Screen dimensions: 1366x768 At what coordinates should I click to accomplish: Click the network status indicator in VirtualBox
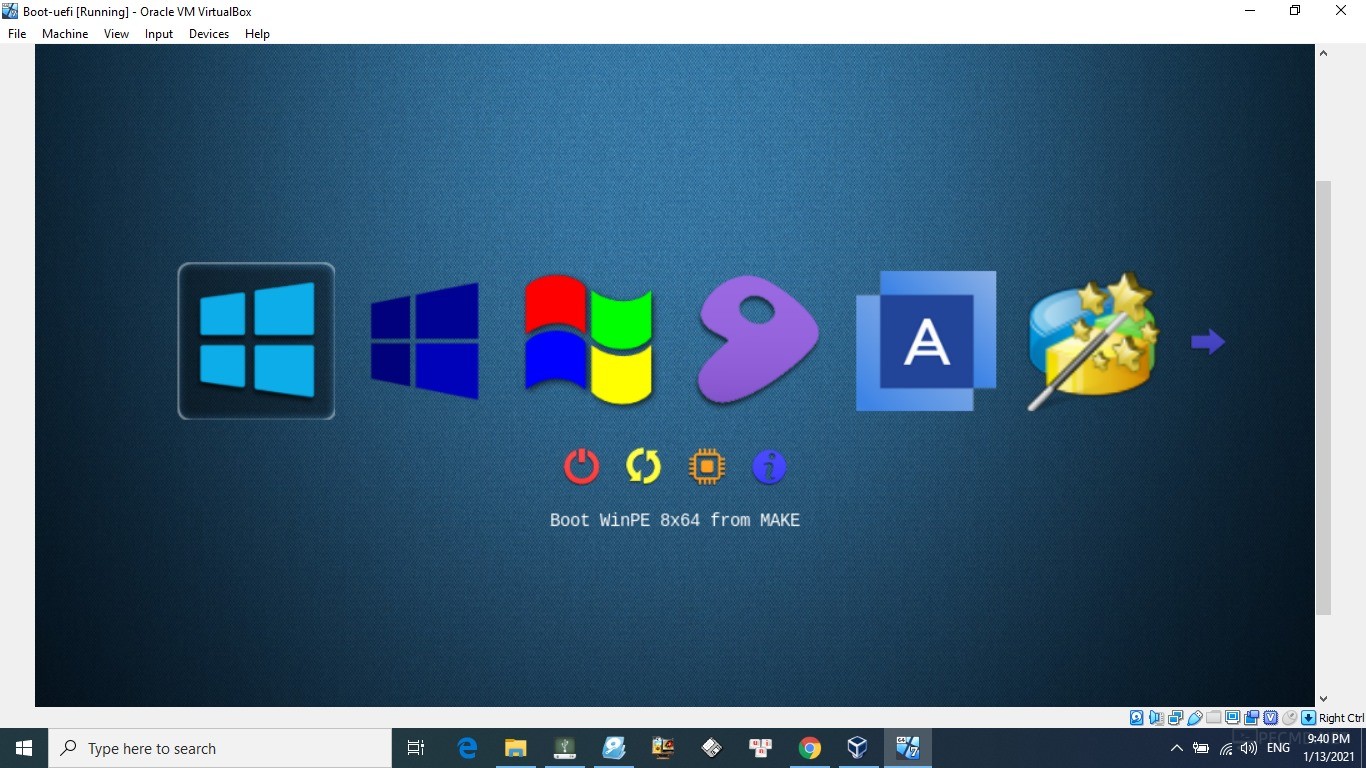coord(1175,718)
